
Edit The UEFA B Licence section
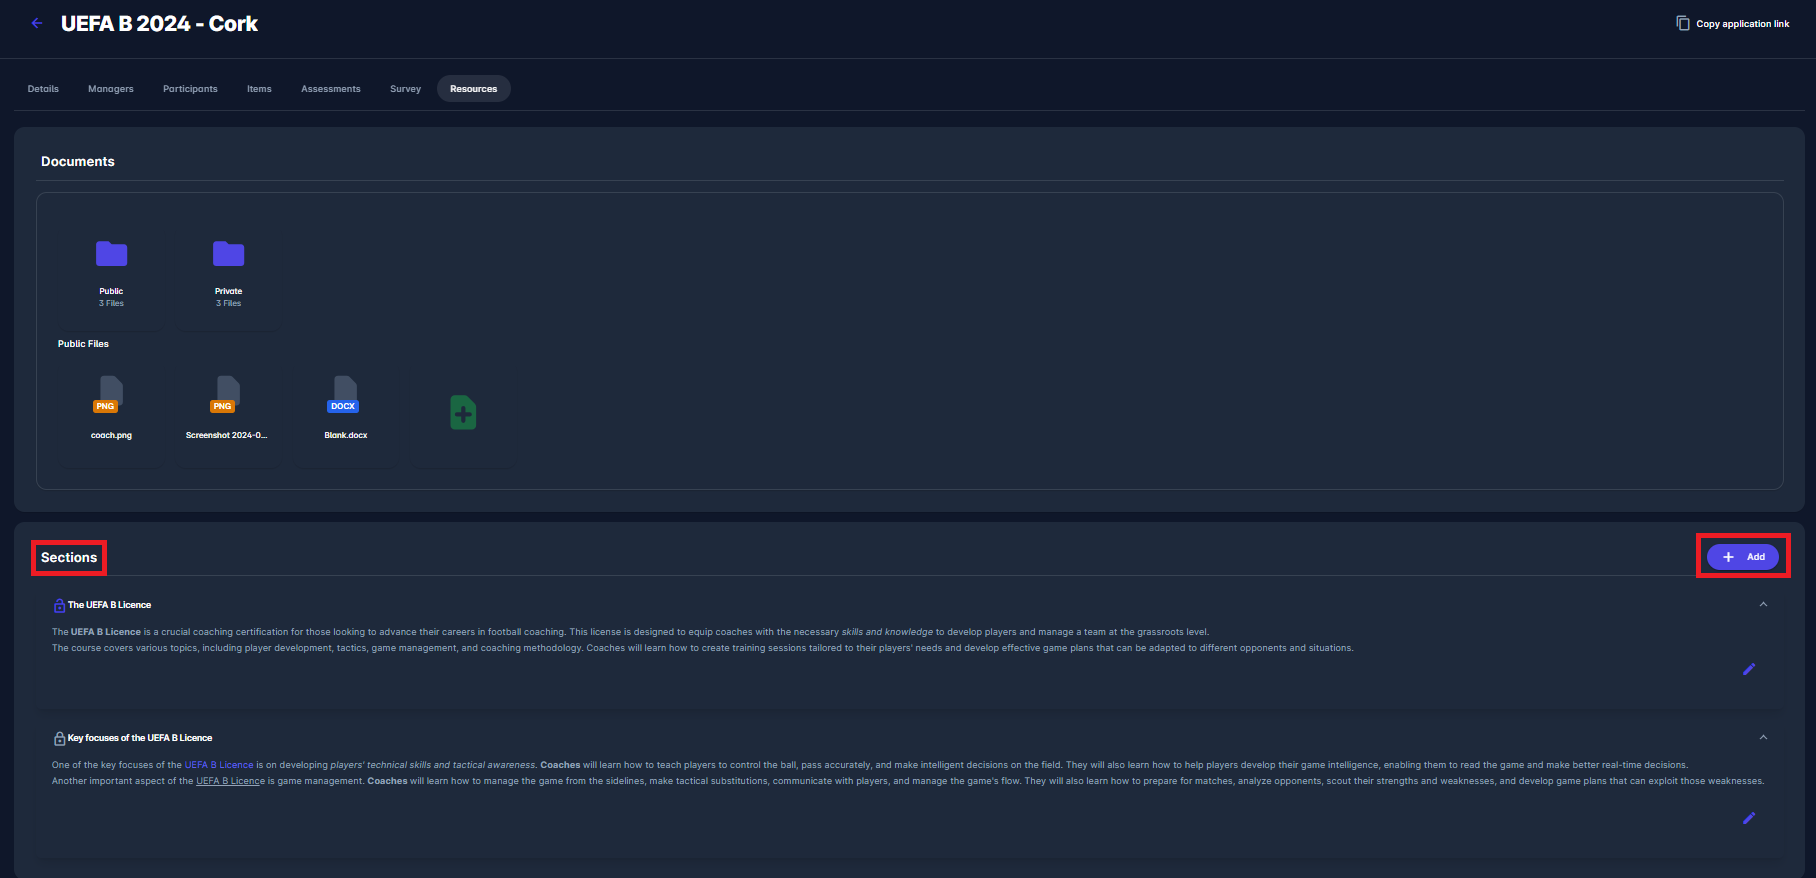tap(1749, 669)
